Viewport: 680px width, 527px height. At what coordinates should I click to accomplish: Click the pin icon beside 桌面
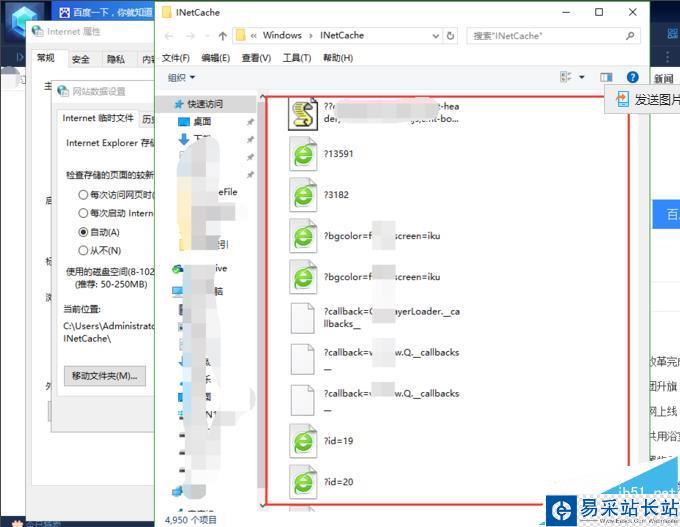[250, 122]
